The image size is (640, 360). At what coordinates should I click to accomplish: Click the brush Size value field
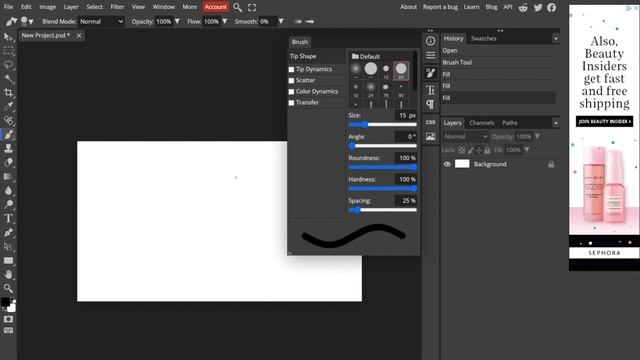click(406, 116)
